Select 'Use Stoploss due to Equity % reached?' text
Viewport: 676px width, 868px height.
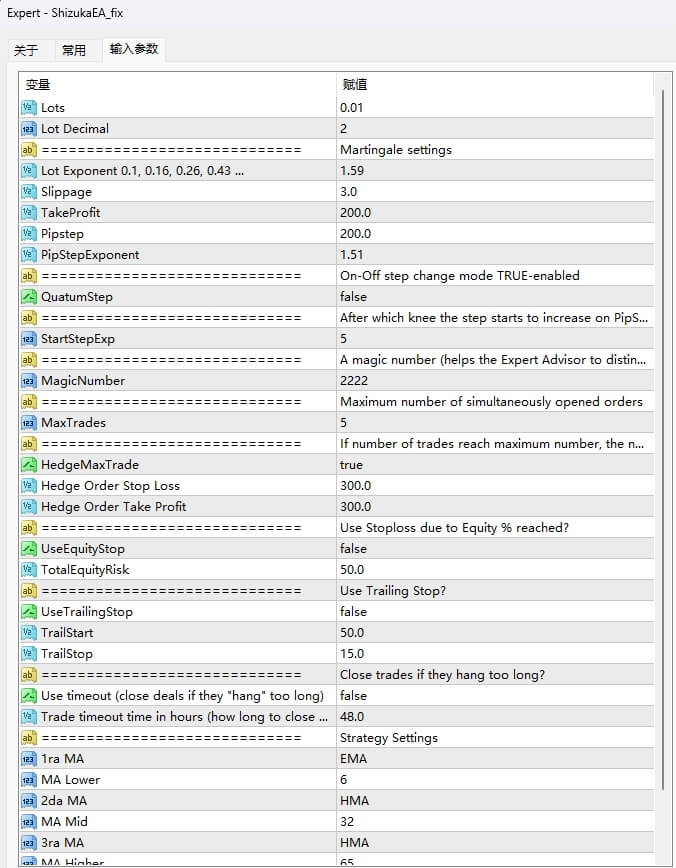(454, 528)
